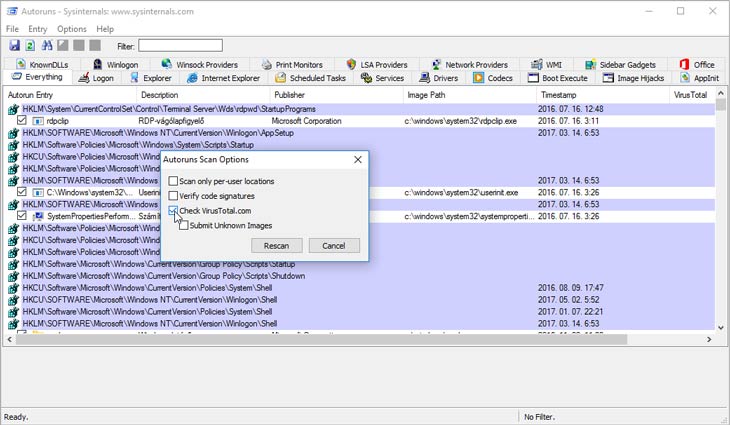Sort by the Image Path column header

click(x=470, y=95)
